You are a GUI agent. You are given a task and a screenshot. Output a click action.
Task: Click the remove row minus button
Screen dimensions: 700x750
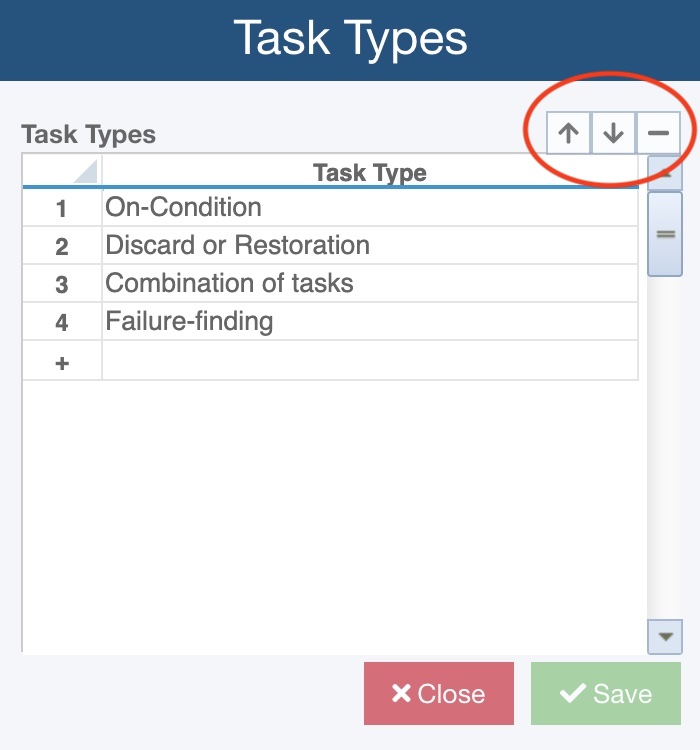click(658, 134)
